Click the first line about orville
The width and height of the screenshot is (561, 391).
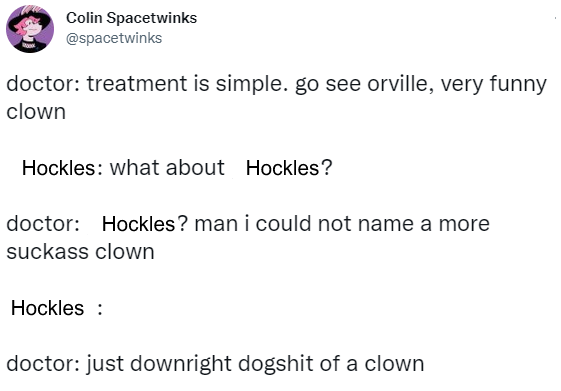click(277, 84)
